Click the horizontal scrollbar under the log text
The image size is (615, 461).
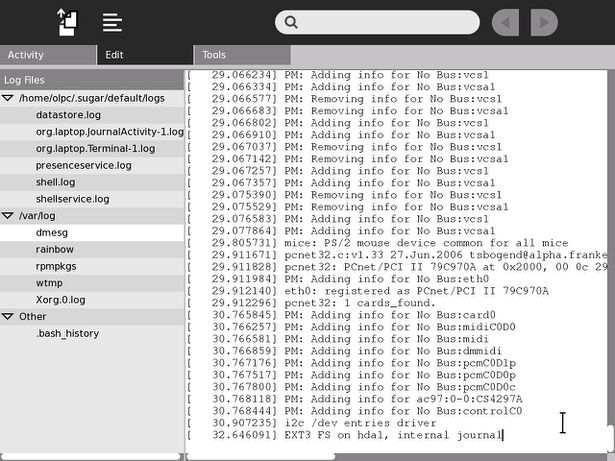pyautogui.click(x=390, y=456)
